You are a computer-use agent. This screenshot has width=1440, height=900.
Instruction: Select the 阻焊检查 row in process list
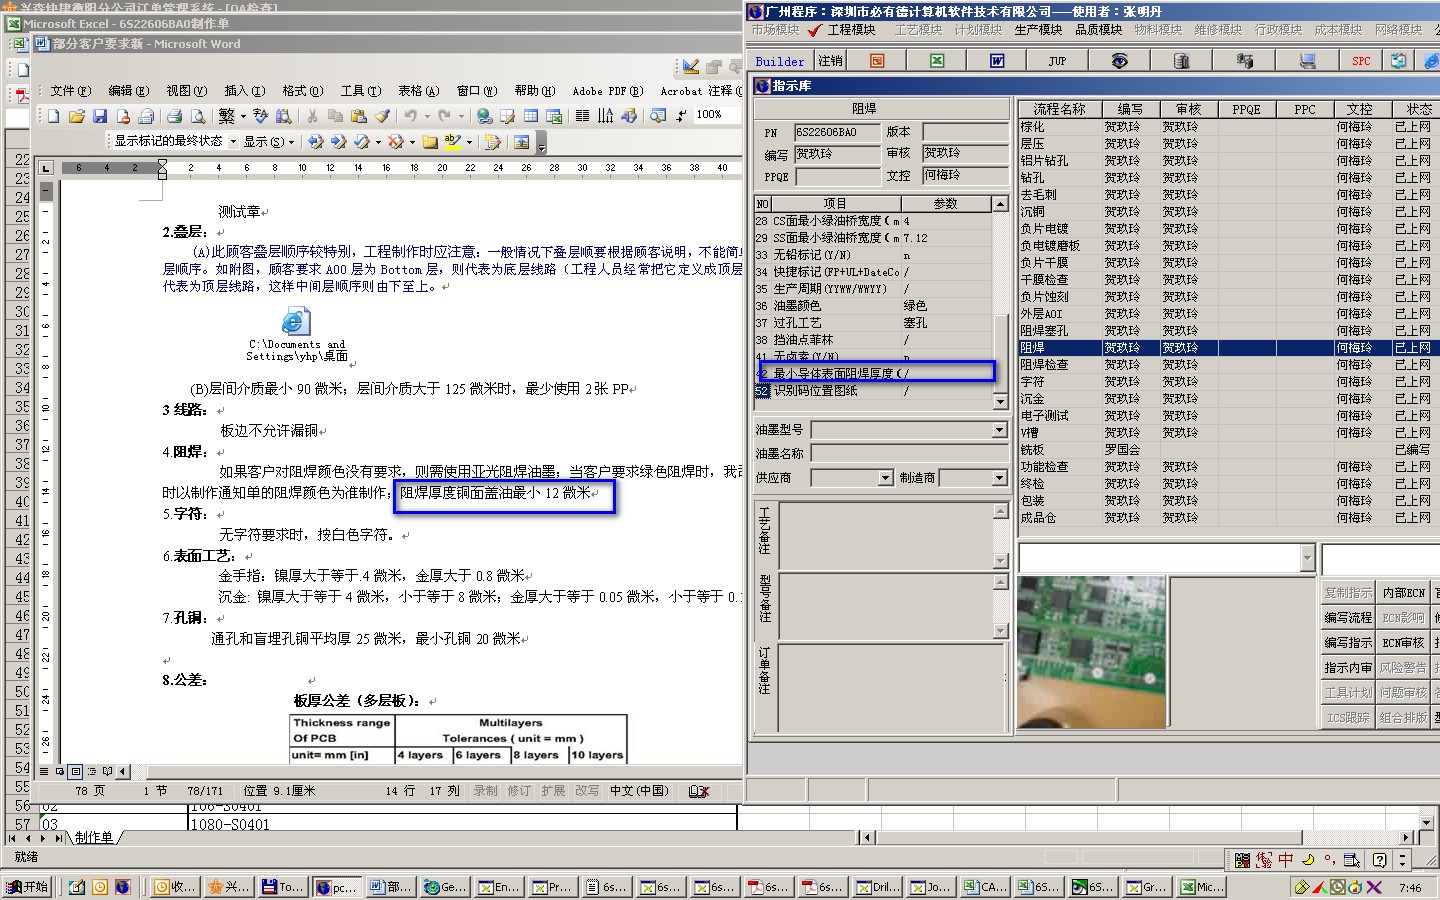click(x=1228, y=365)
